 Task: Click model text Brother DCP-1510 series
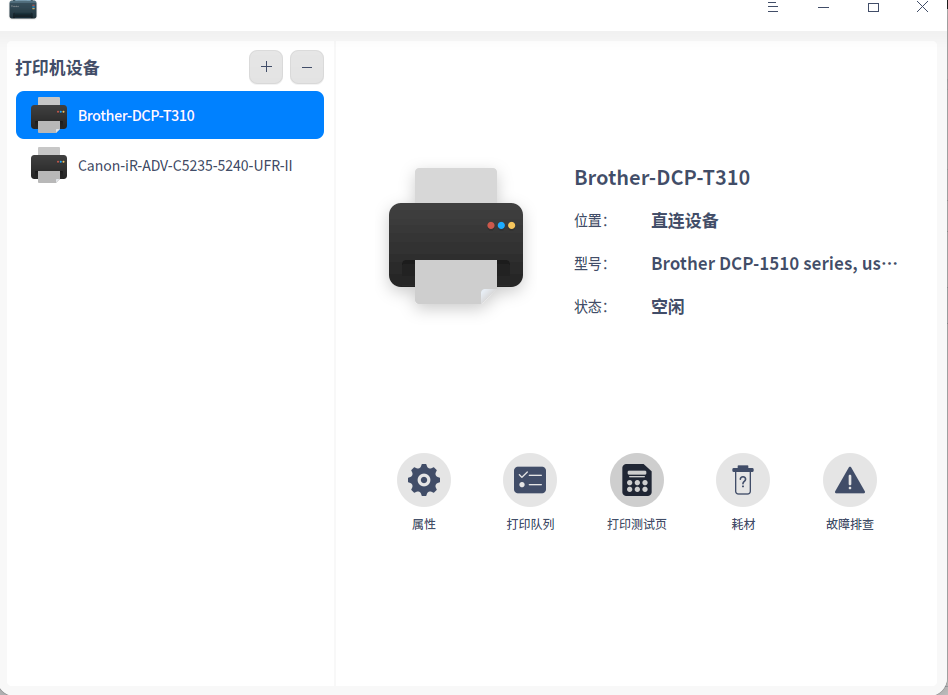pos(774,263)
